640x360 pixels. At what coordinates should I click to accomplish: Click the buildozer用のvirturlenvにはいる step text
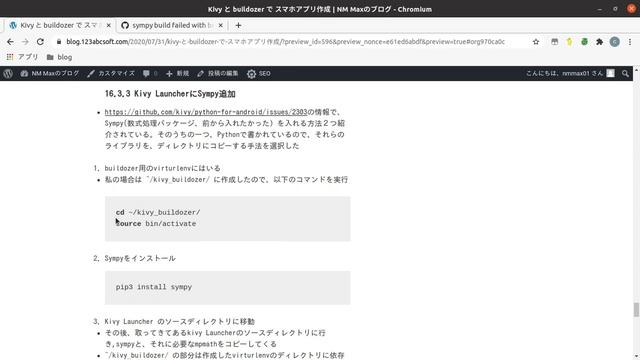pyautogui.click(x=162, y=168)
